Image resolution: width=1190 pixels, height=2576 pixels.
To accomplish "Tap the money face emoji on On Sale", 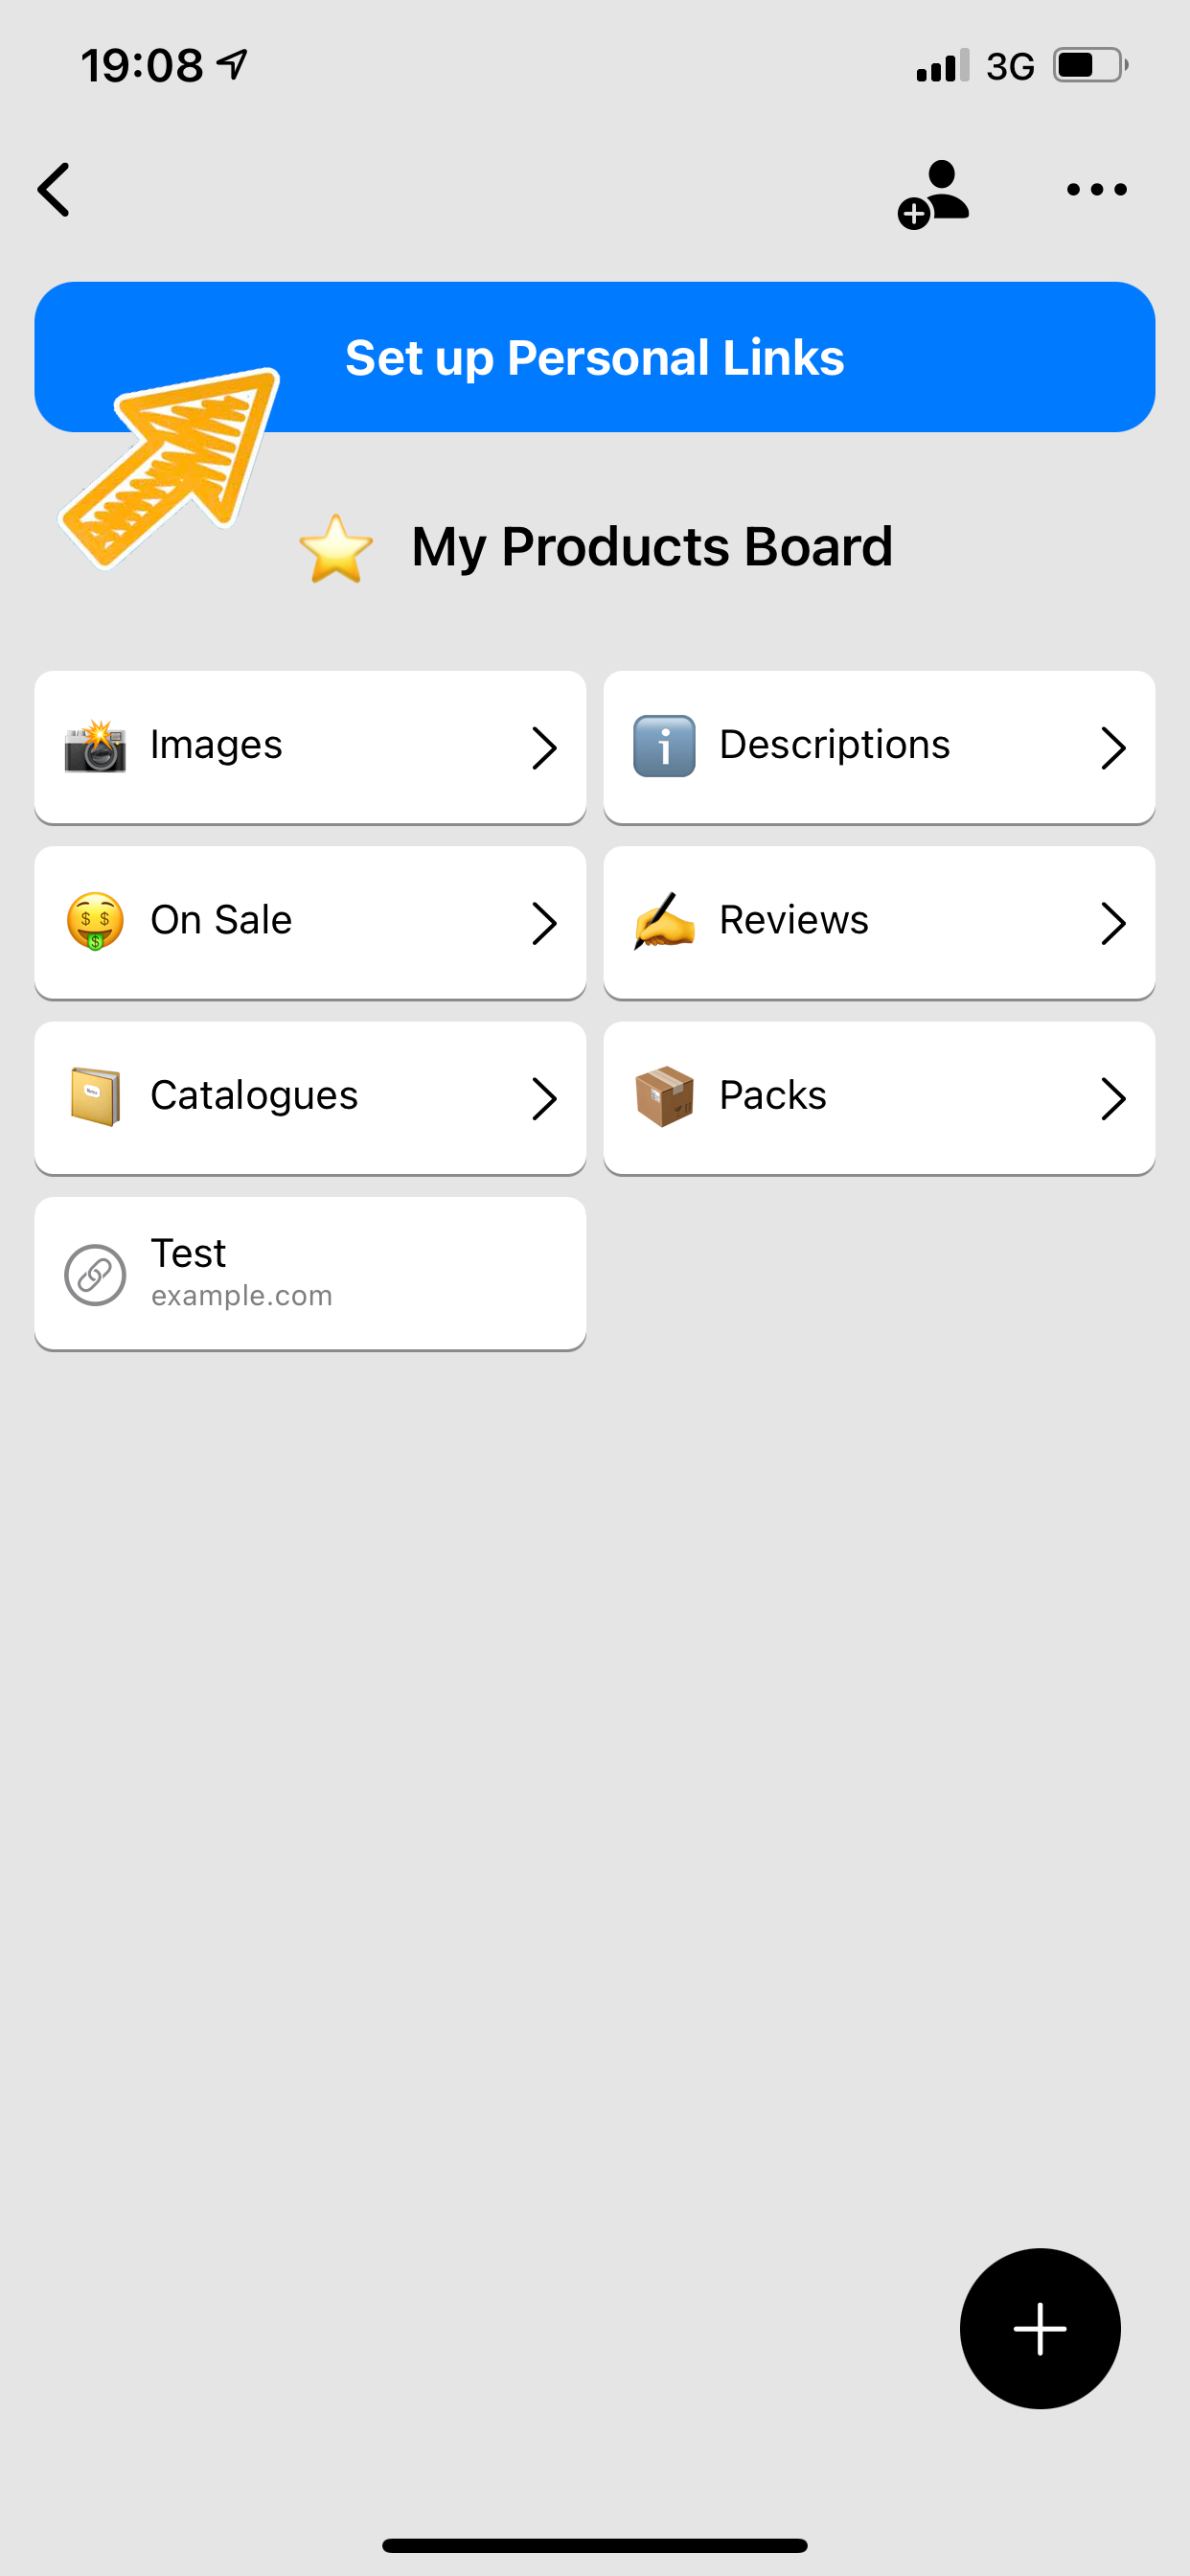I will (95, 921).
